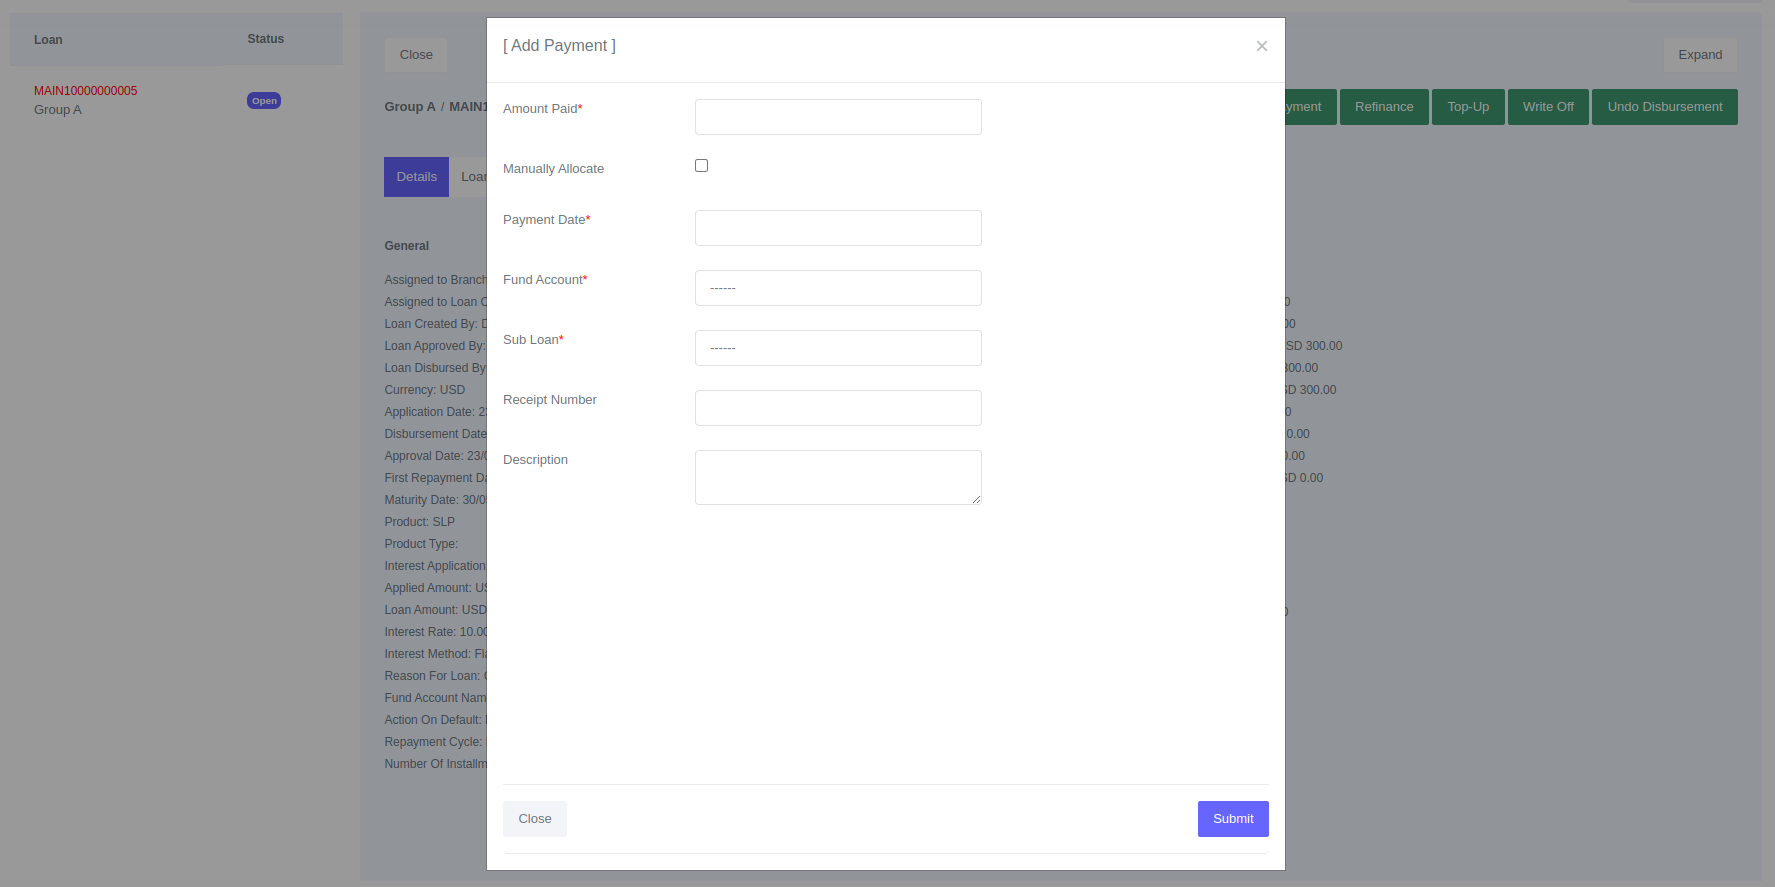Viewport: 1775px width, 887px height.
Task: Click the Status column header
Action: click(265, 39)
